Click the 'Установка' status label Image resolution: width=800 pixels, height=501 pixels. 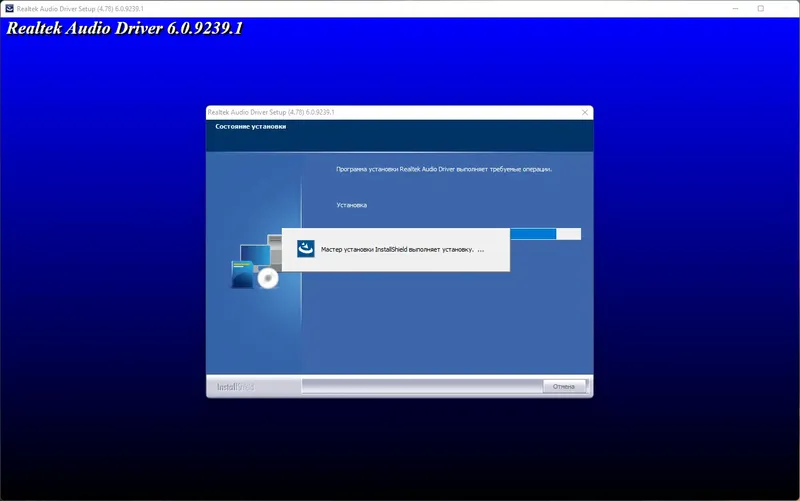coord(352,205)
